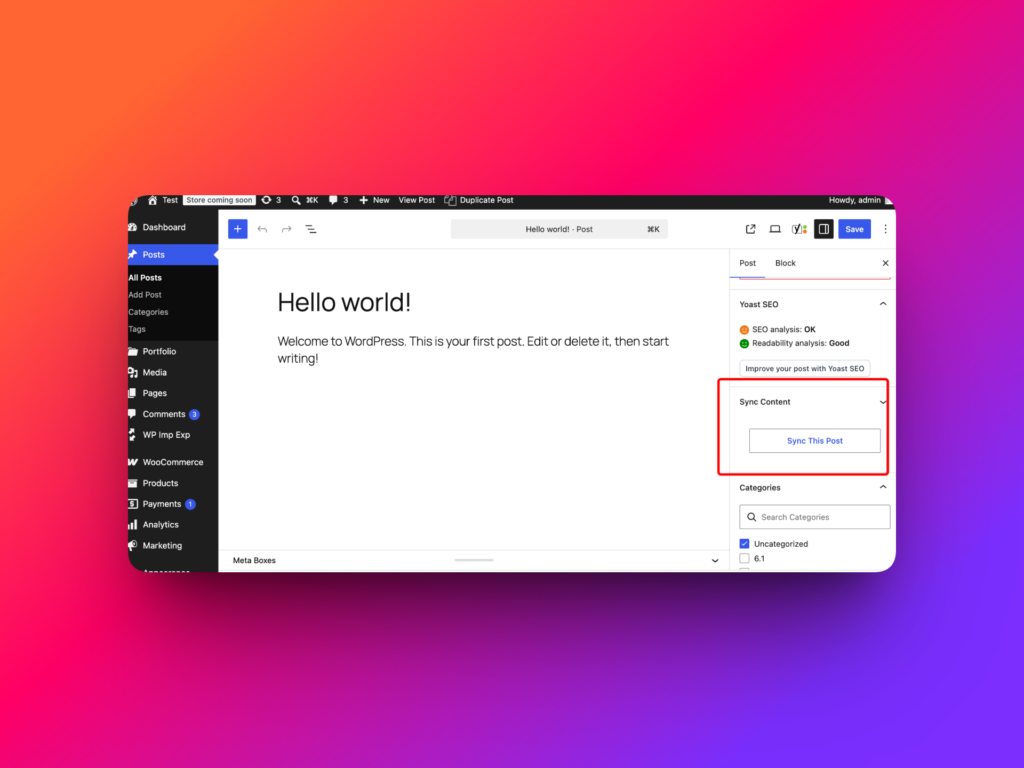Open the editor options three-dot menu
Image resolution: width=1024 pixels, height=768 pixels.
click(x=886, y=229)
